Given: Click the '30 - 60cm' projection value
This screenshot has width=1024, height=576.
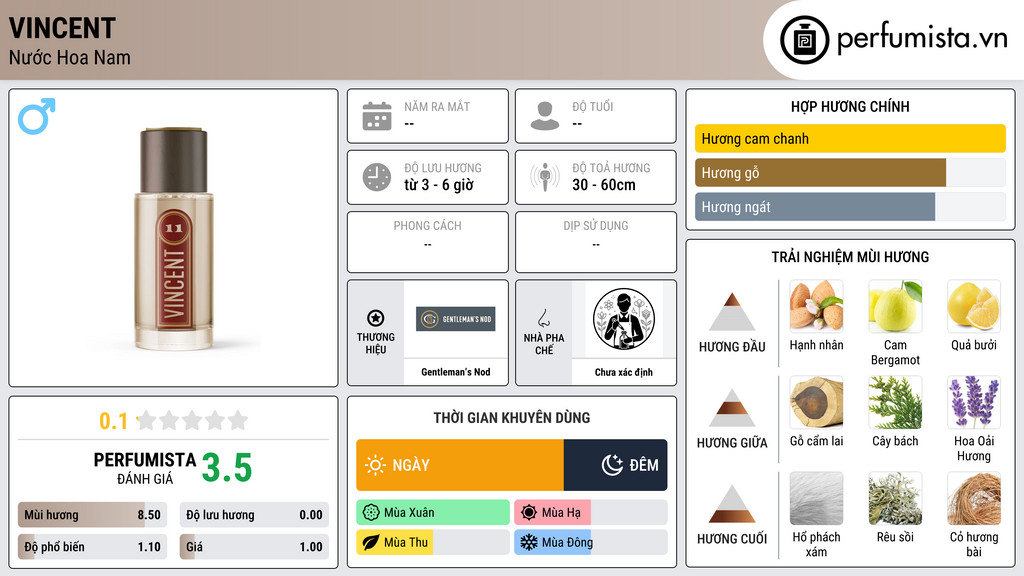Looking at the screenshot, I should coord(604,185).
